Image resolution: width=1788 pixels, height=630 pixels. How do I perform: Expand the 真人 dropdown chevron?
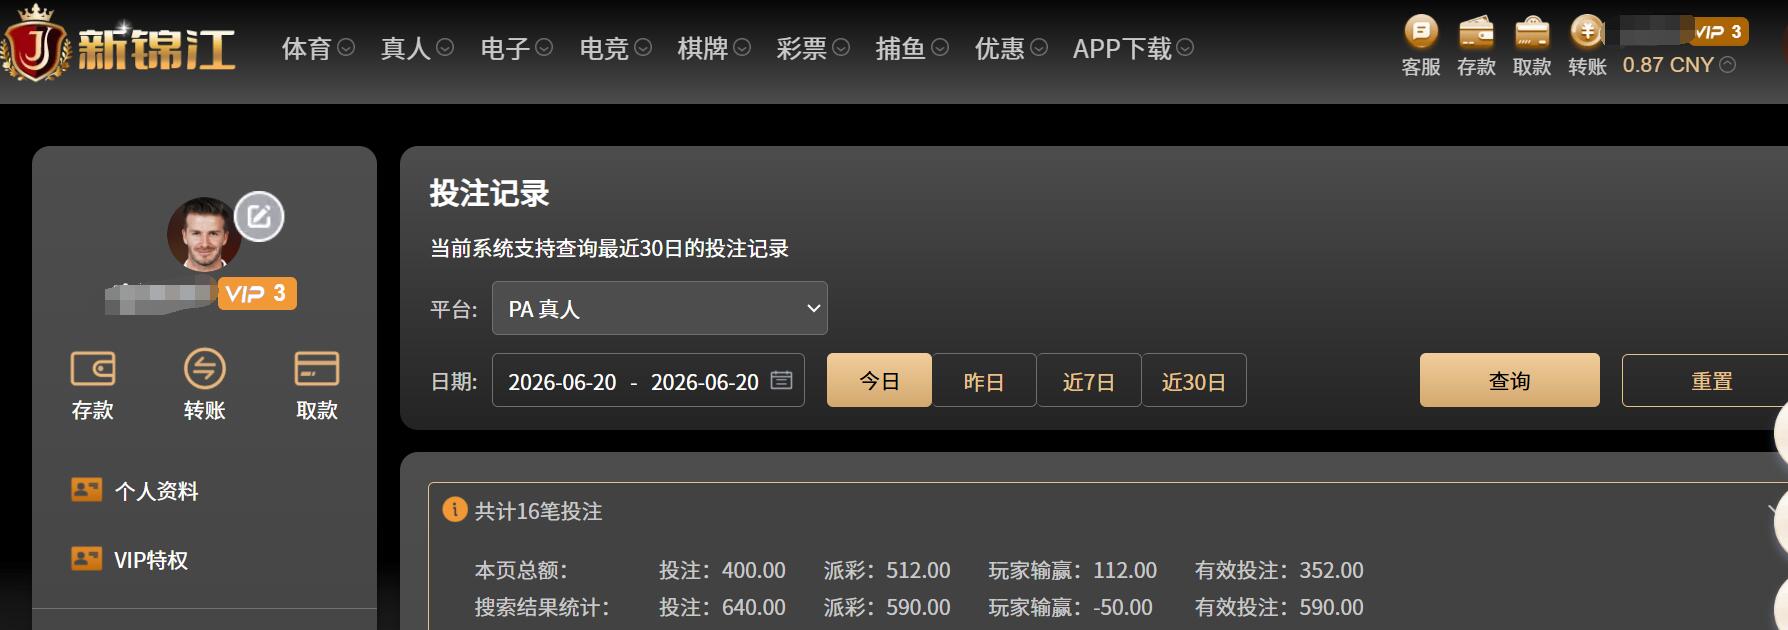(x=445, y=47)
